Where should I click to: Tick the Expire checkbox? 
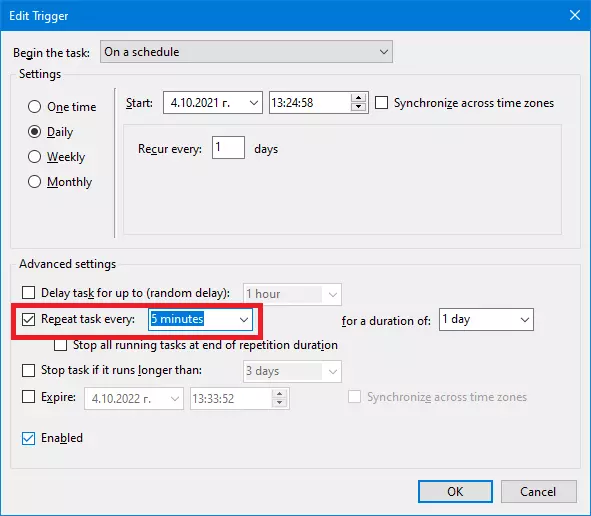tap(29, 397)
